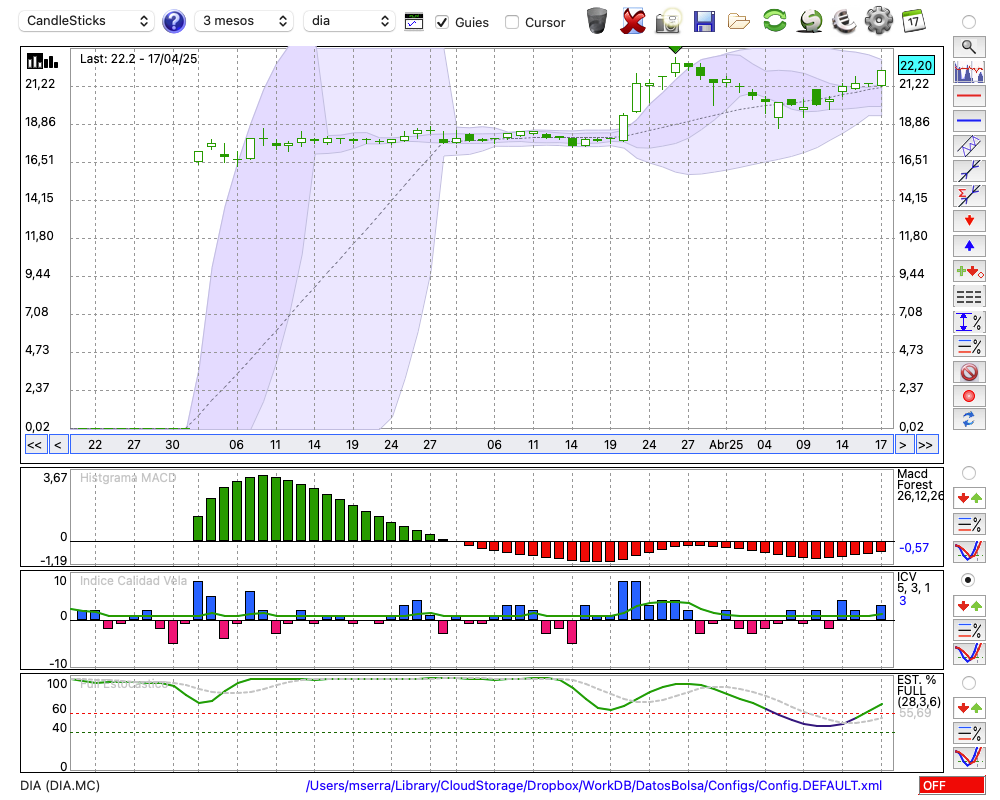Jump to chart start with << button
Image resolution: width=1000 pixels, height=800 pixels.
coord(35,445)
